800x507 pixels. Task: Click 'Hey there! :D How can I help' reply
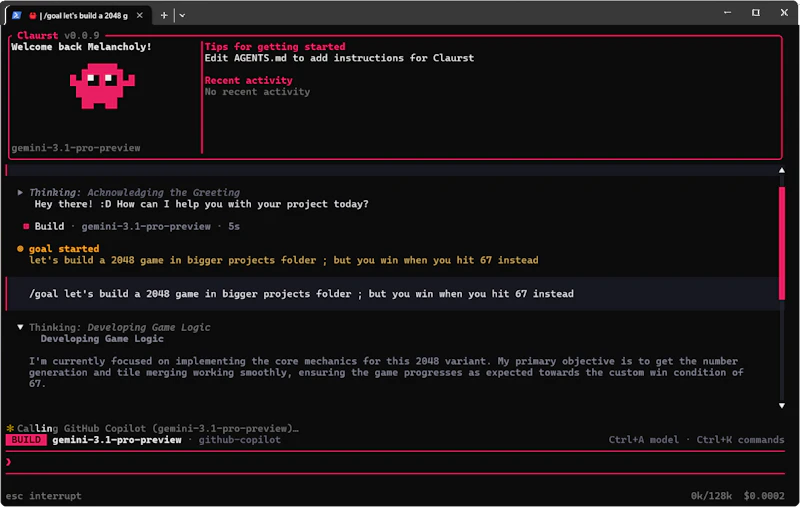(x=201, y=204)
